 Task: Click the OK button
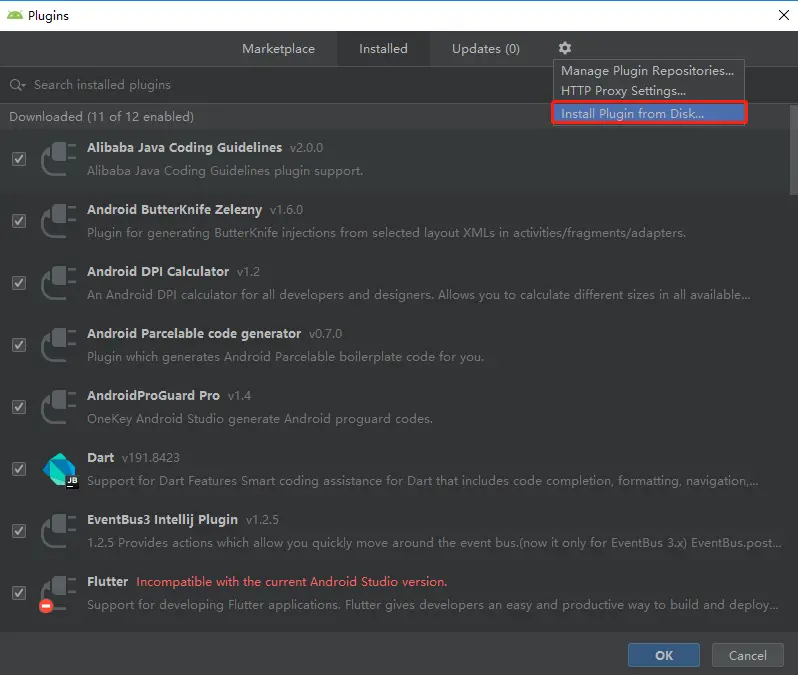coord(664,655)
